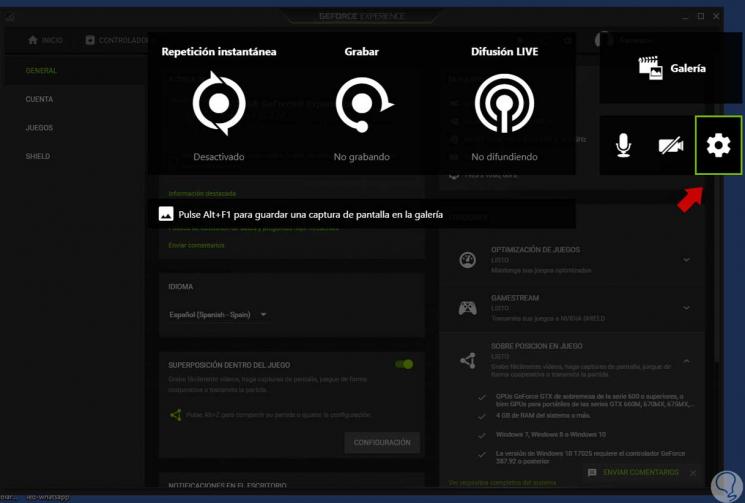Image resolution: width=745 pixels, height=503 pixels.
Task: Click the No difundiendo status text
Action: click(504, 157)
